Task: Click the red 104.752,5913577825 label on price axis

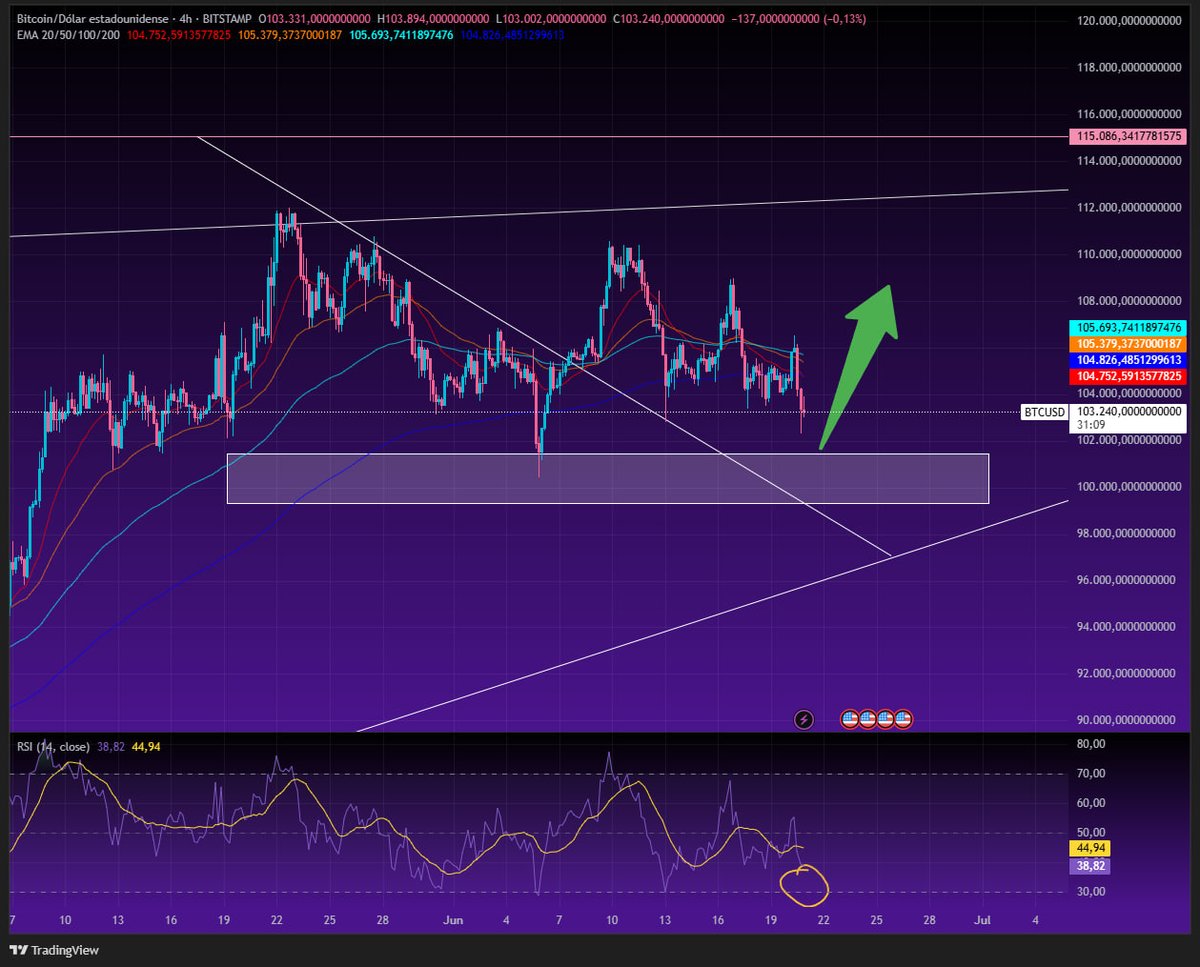Action: [1128, 376]
